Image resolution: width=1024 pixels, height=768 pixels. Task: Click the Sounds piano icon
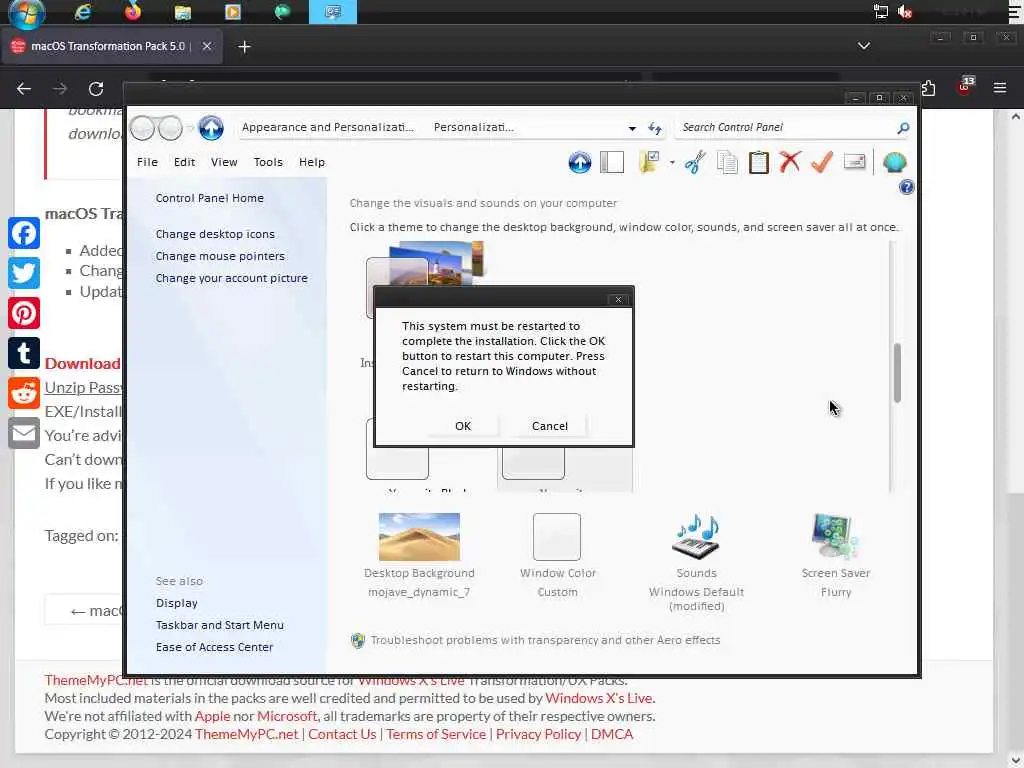click(x=696, y=537)
